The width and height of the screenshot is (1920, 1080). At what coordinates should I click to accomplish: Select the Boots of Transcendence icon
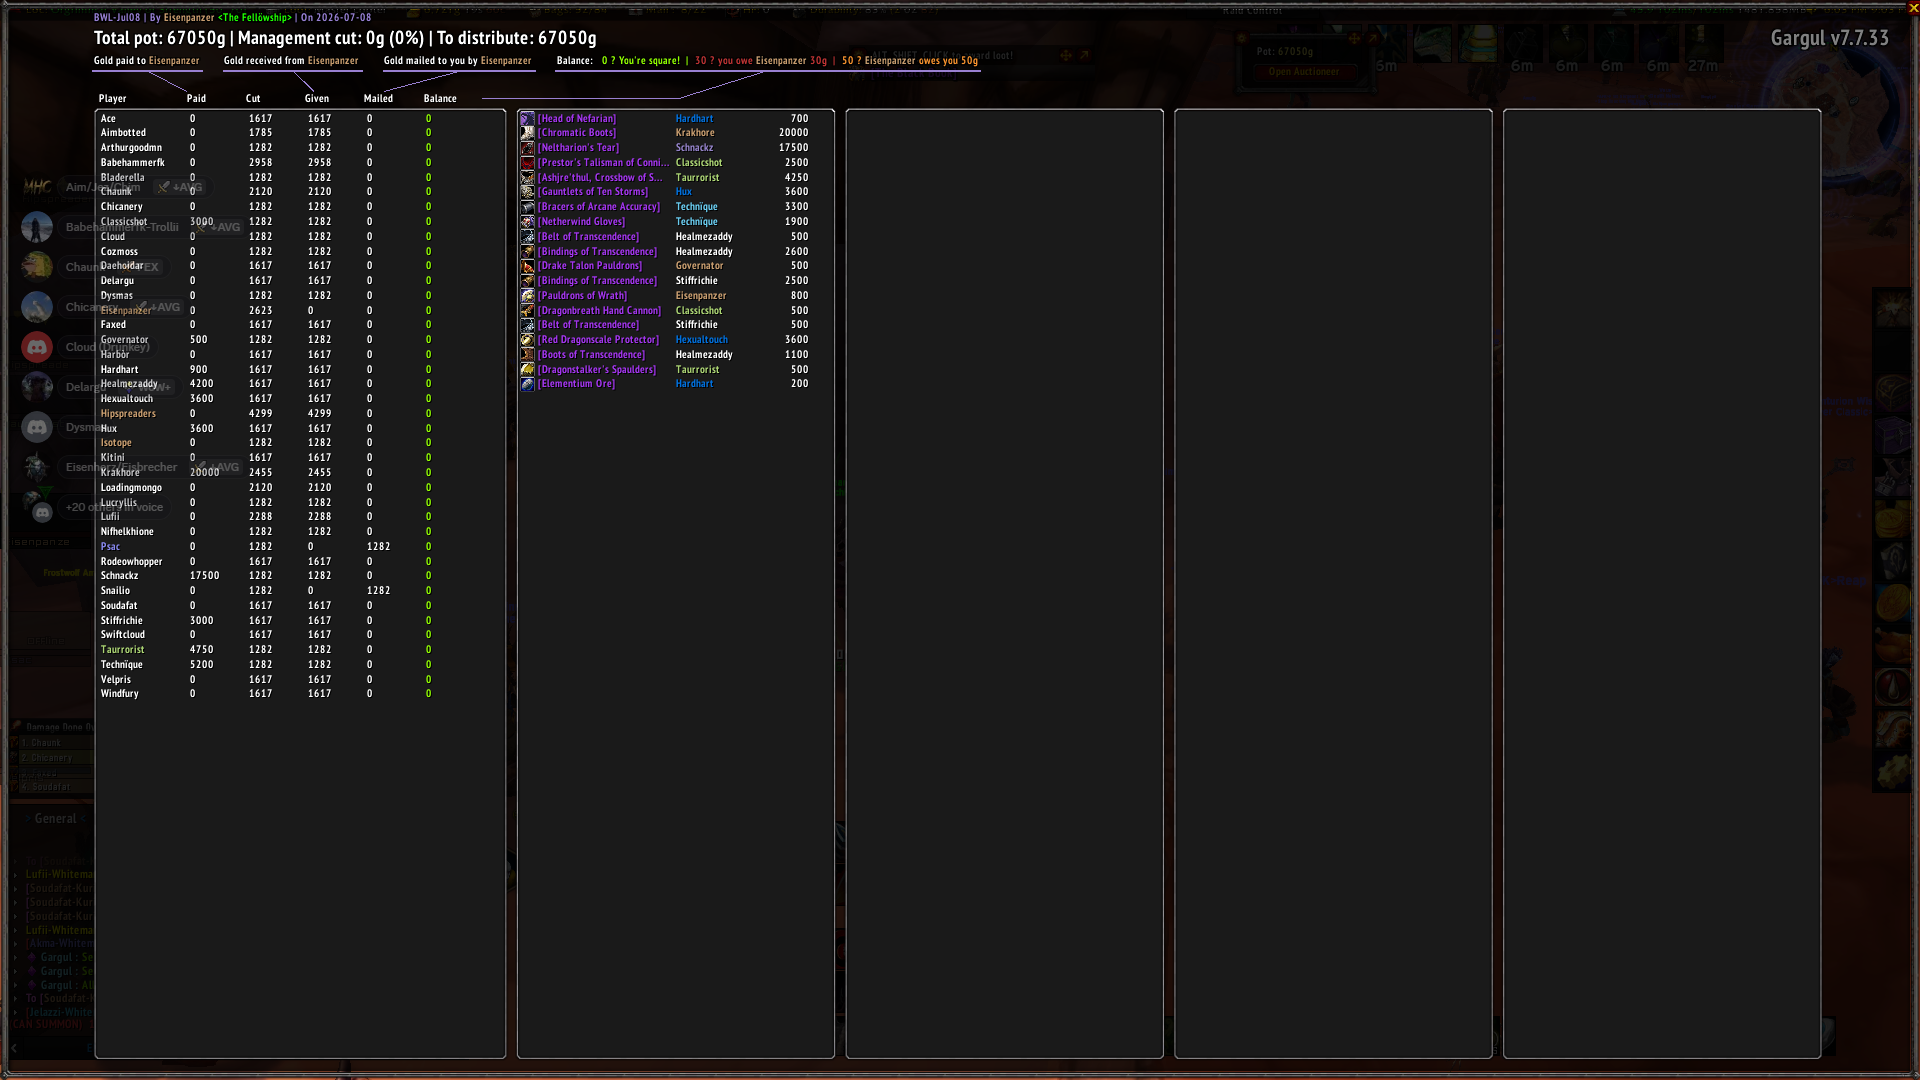coord(527,355)
